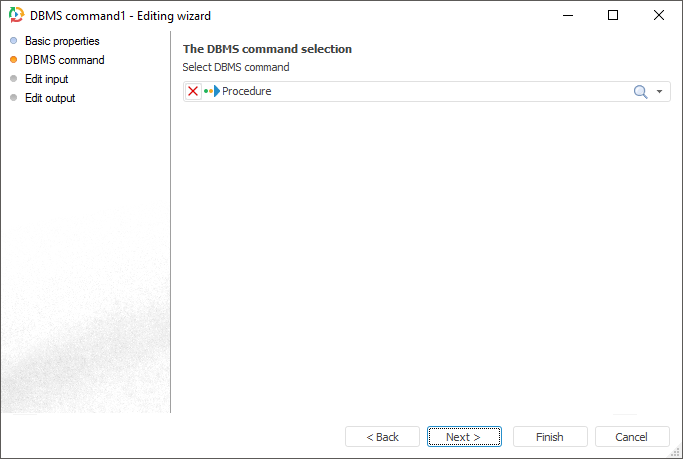Click Finish to complete the wizard
This screenshot has height=459, width=683.
click(x=550, y=437)
